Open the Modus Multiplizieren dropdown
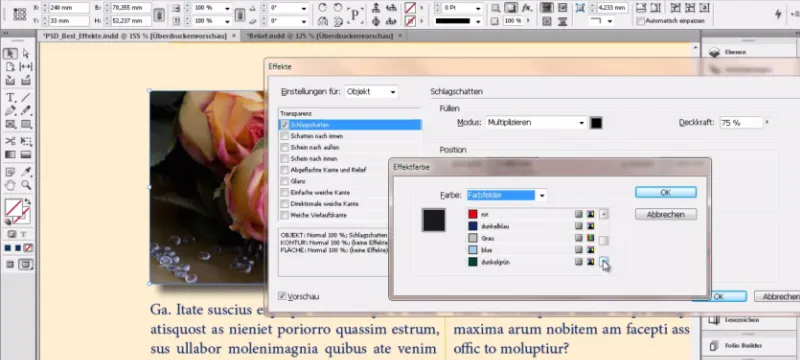Screen dimensions: 800x360 (535, 123)
